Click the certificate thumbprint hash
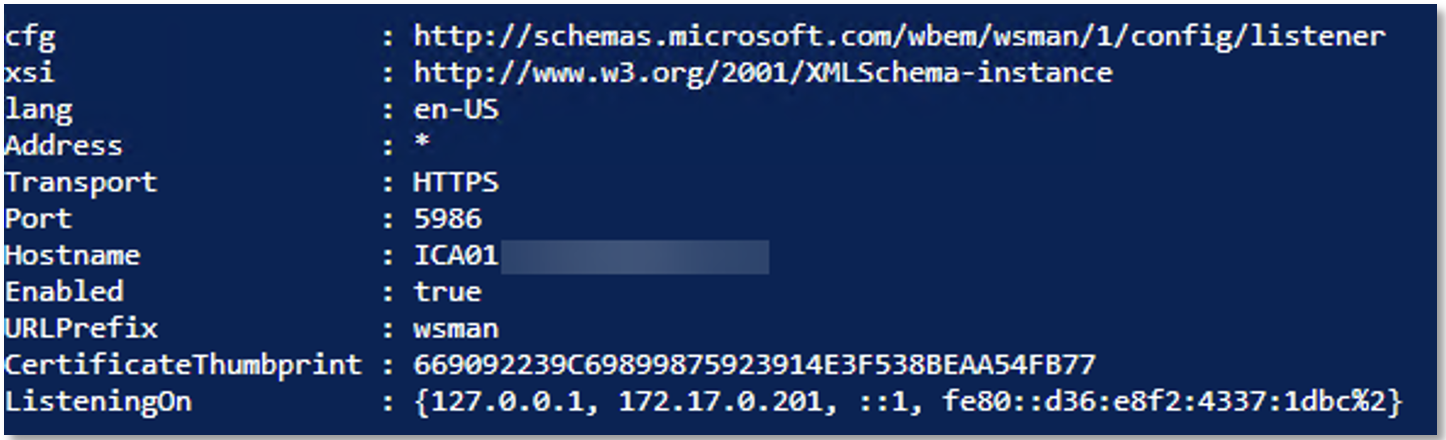 tap(754, 365)
